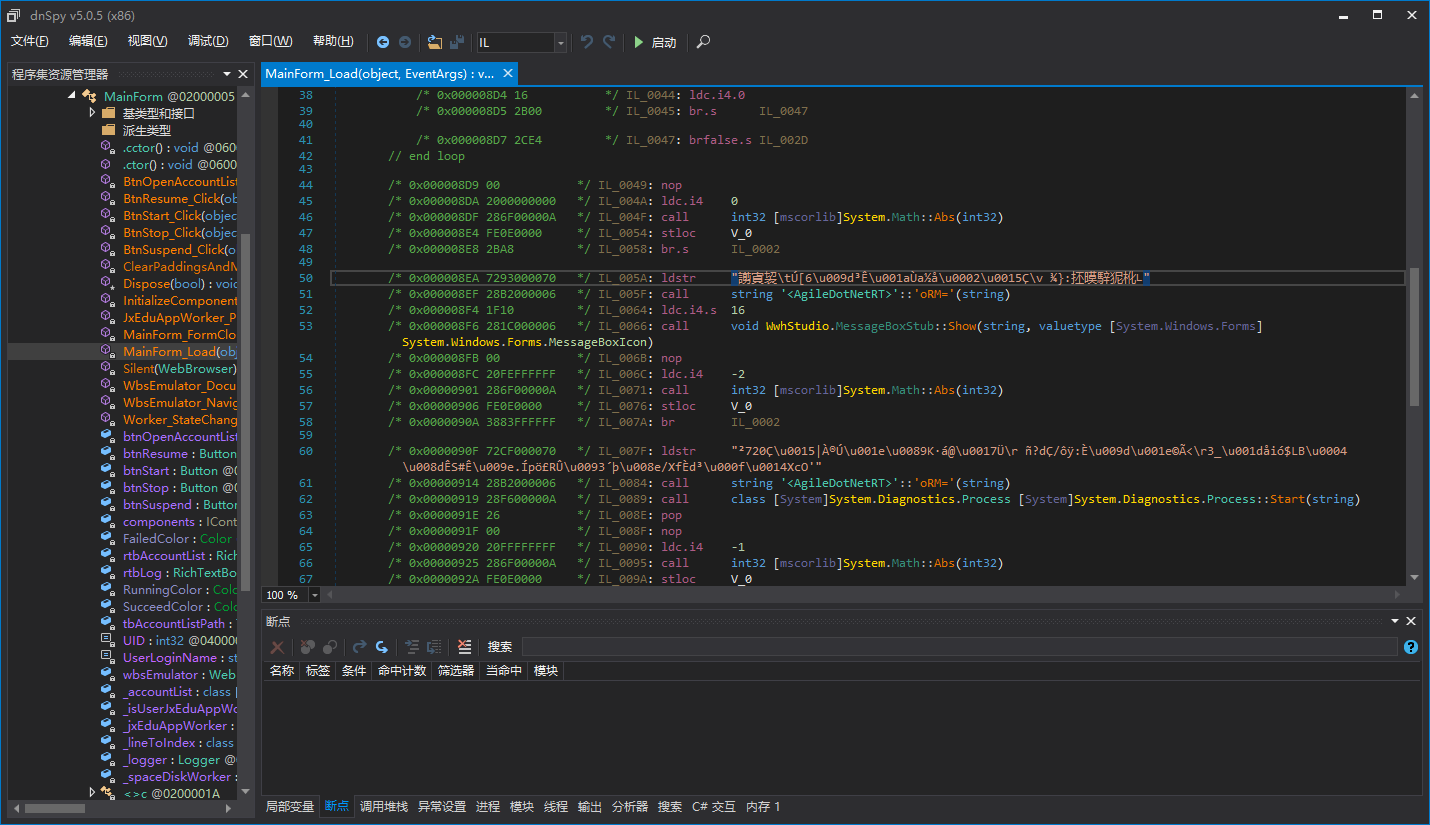Open the IL language dropdown

point(561,43)
